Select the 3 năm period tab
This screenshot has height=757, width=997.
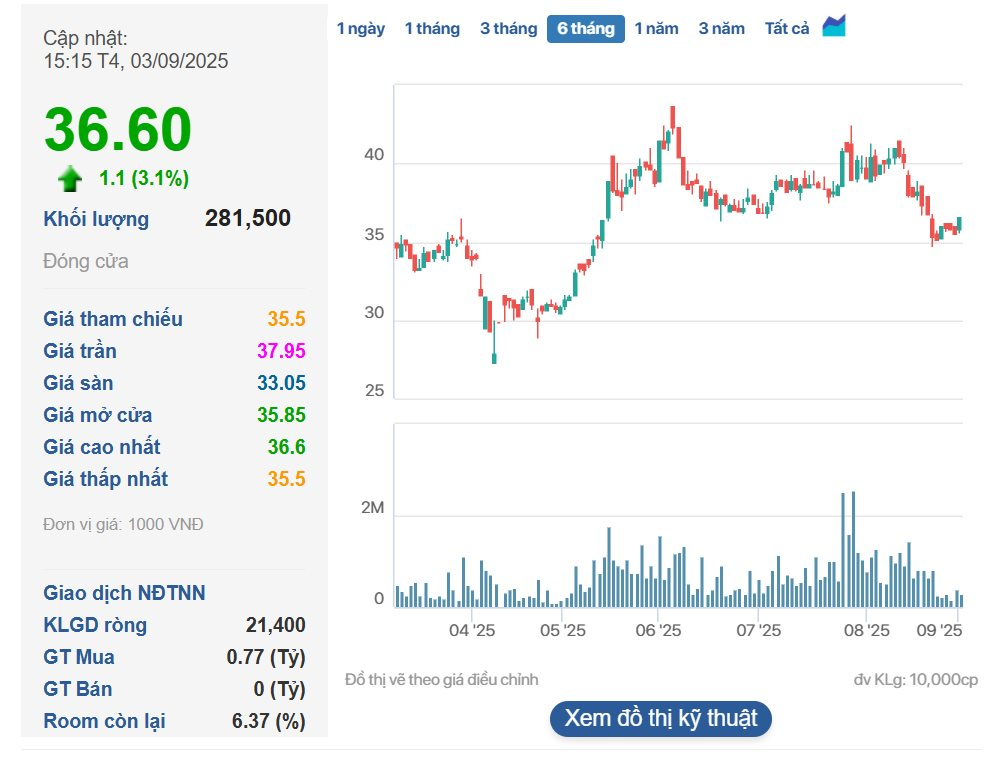(721, 28)
